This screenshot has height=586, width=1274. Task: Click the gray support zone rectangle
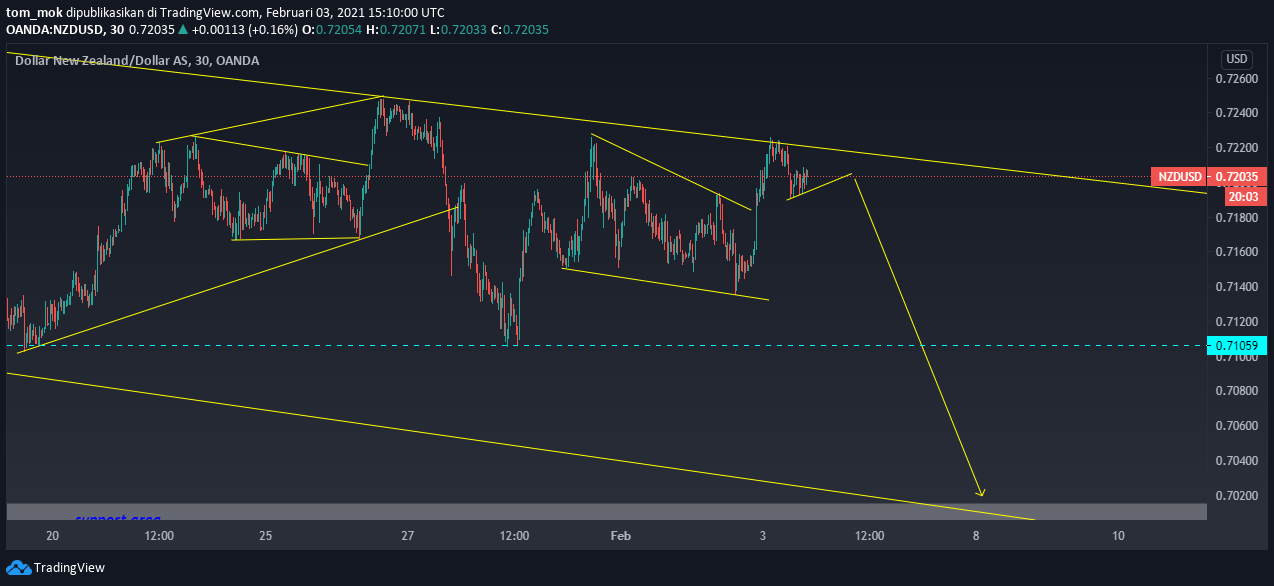click(x=606, y=512)
